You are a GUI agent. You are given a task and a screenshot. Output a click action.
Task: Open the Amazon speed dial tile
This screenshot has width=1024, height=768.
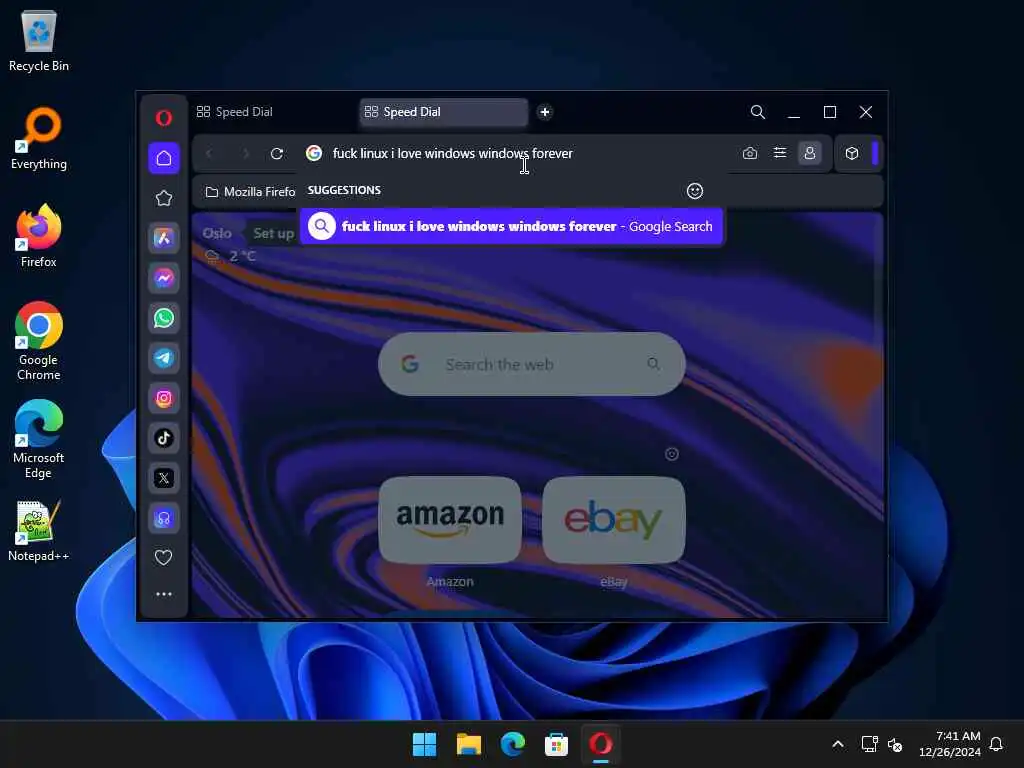pos(450,520)
